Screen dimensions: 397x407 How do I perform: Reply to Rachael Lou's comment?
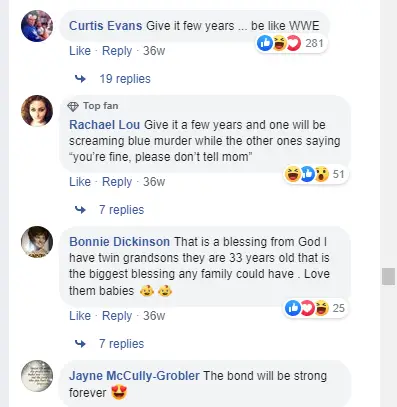click(117, 182)
